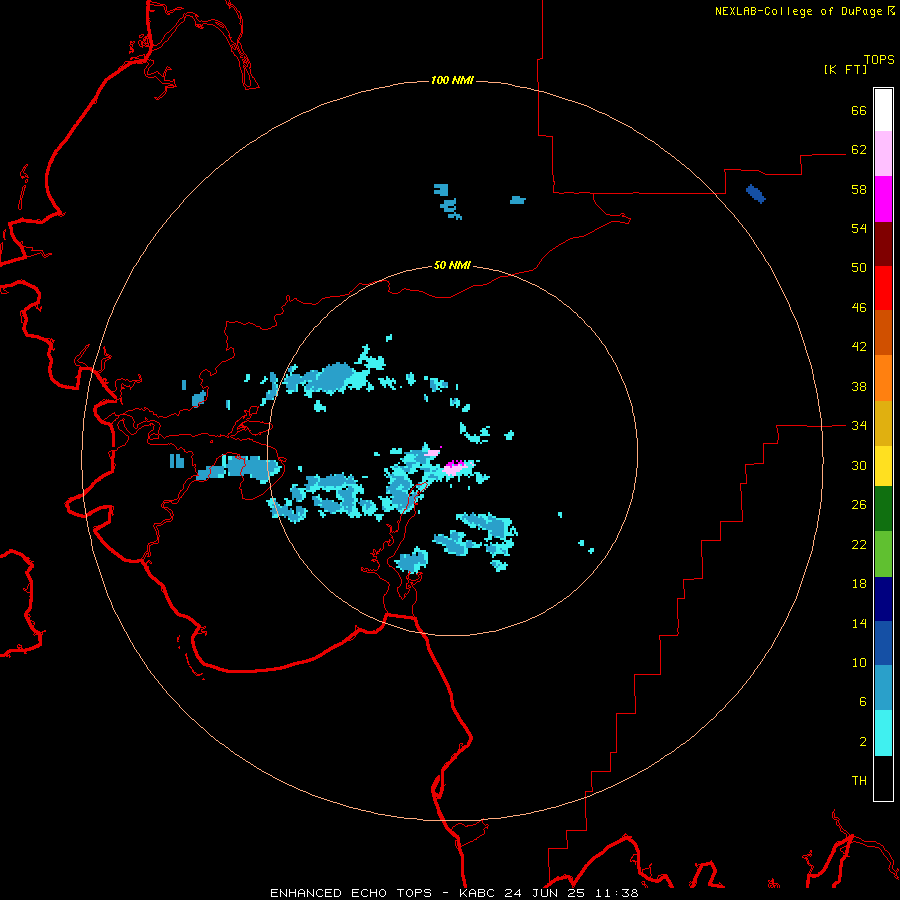
Task: Click the "18" legend value
Action: (859, 584)
